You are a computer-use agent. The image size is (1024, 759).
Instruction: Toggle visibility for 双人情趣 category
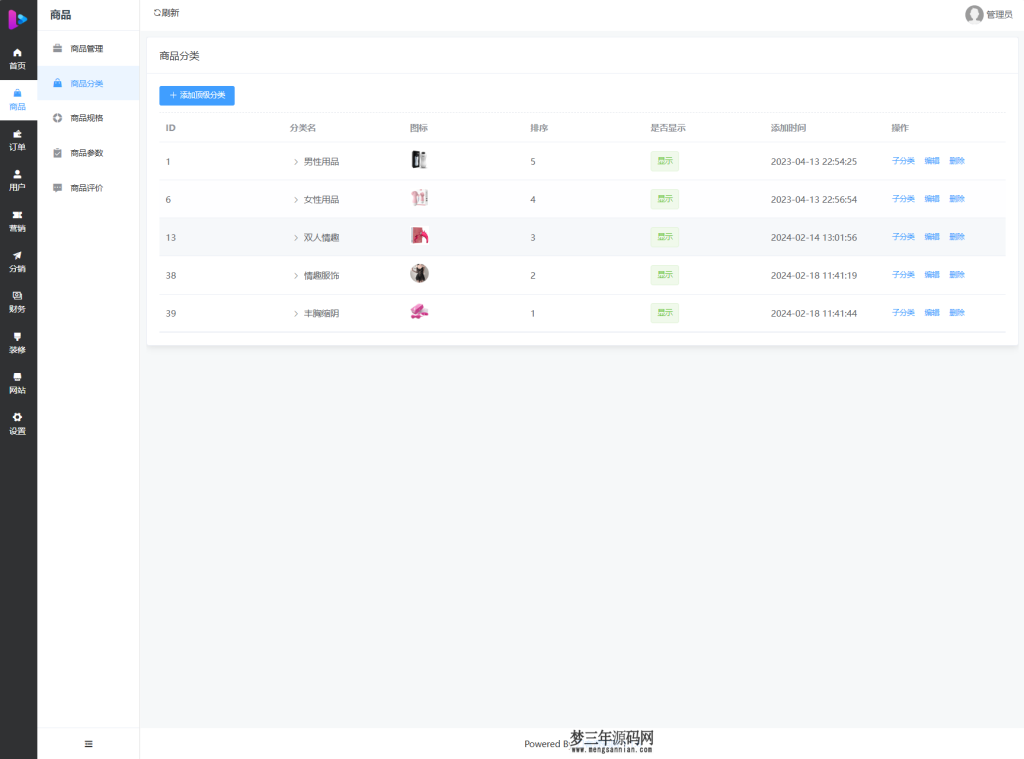tap(664, 237)
